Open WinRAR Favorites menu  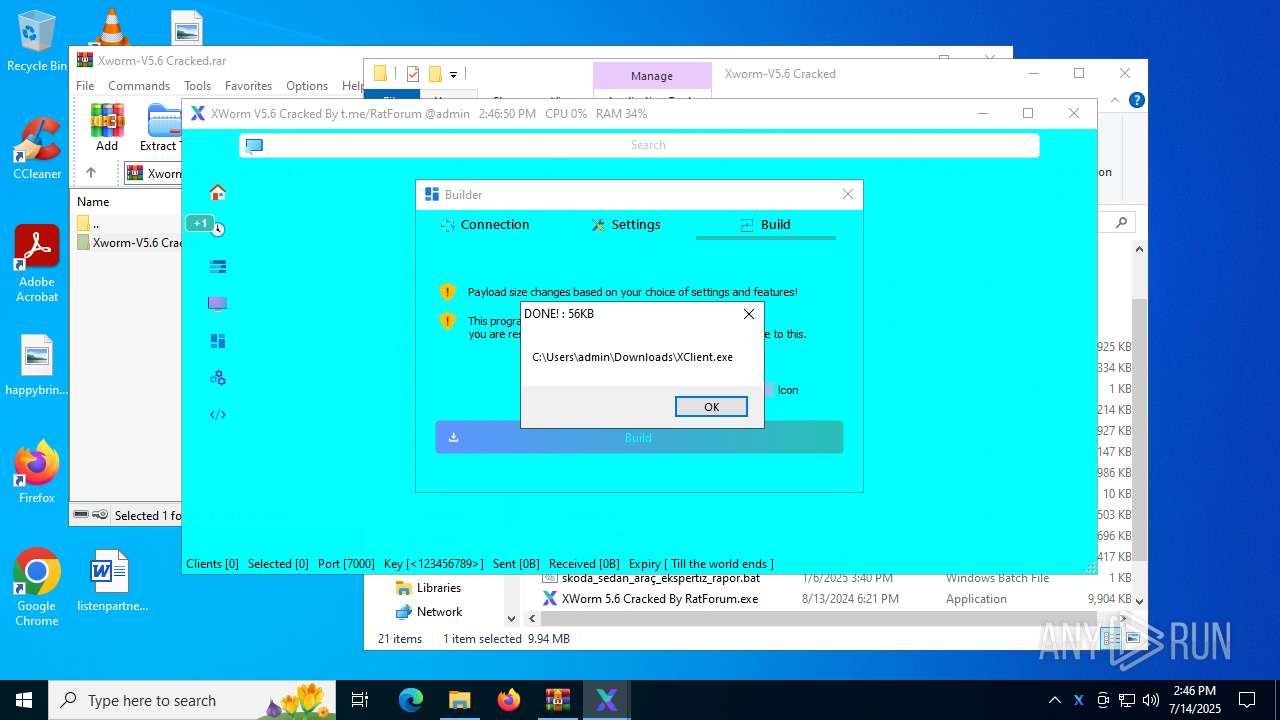coord(248,86)
